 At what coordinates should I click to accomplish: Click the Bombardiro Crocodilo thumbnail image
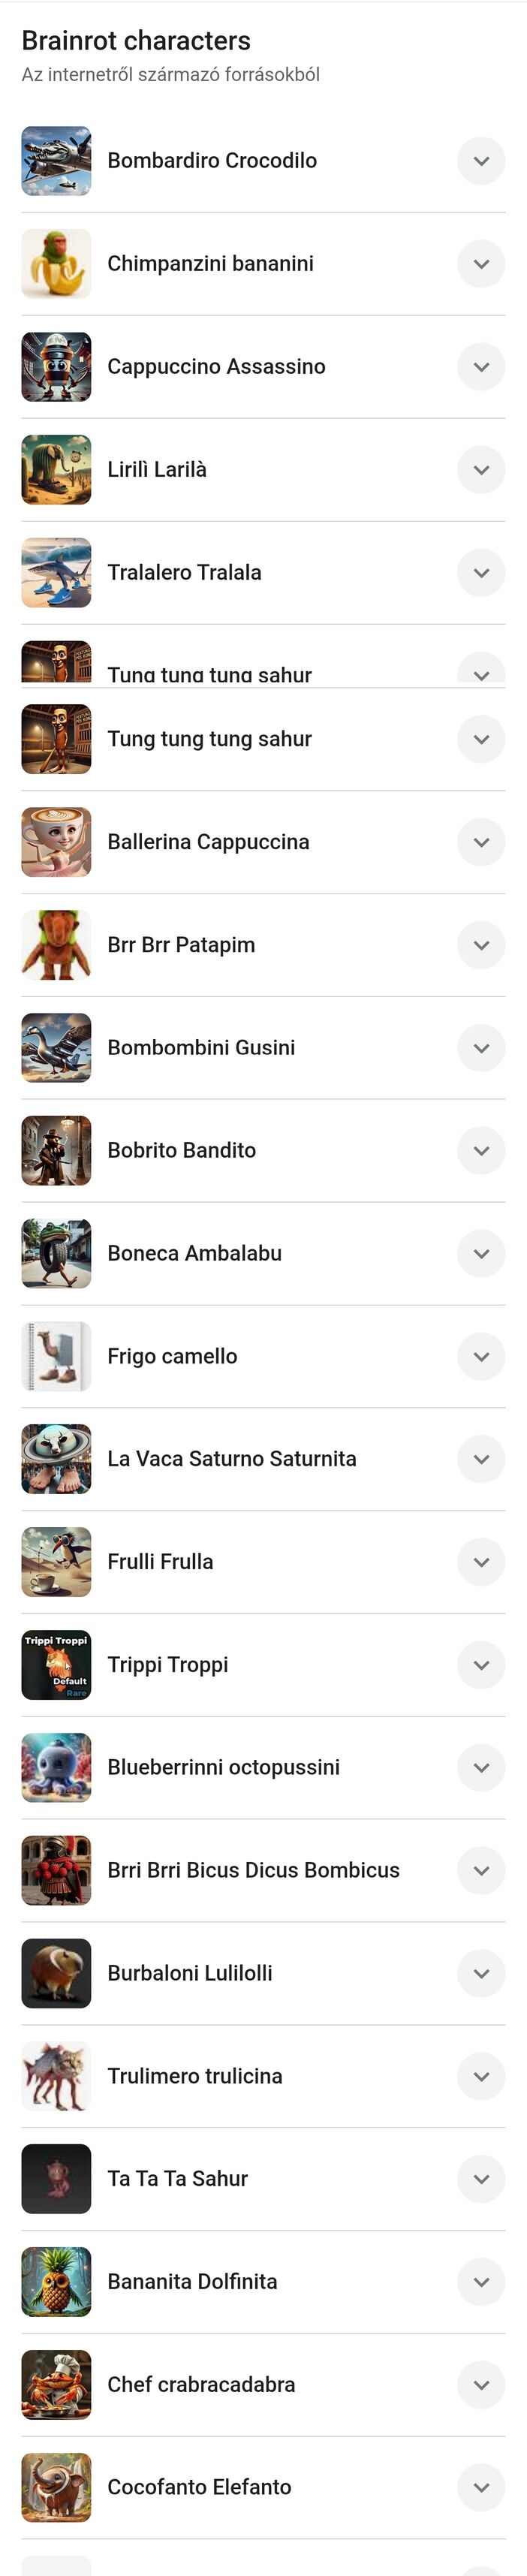[x=56, y=161]
